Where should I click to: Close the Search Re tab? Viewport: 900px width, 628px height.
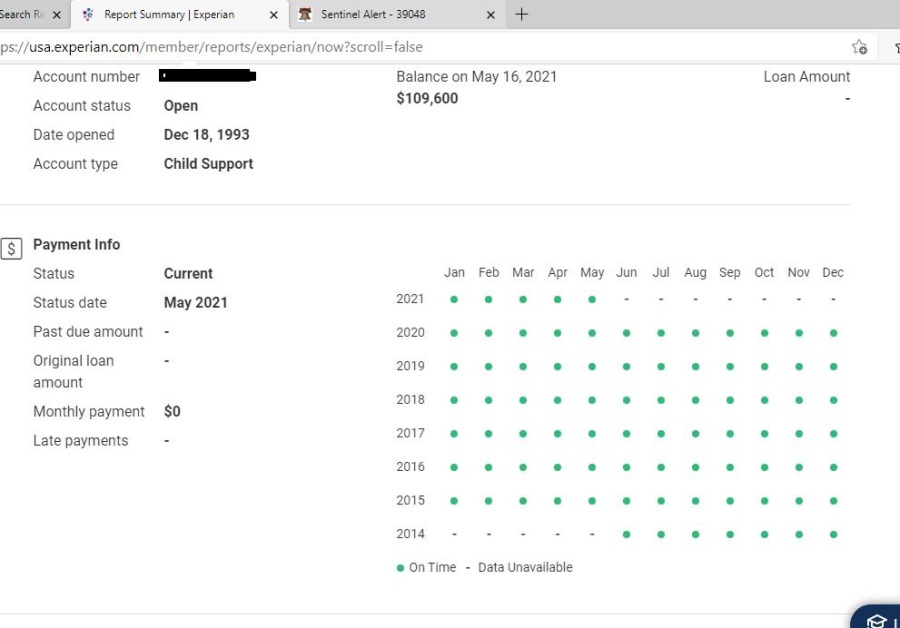pos(56,15)
